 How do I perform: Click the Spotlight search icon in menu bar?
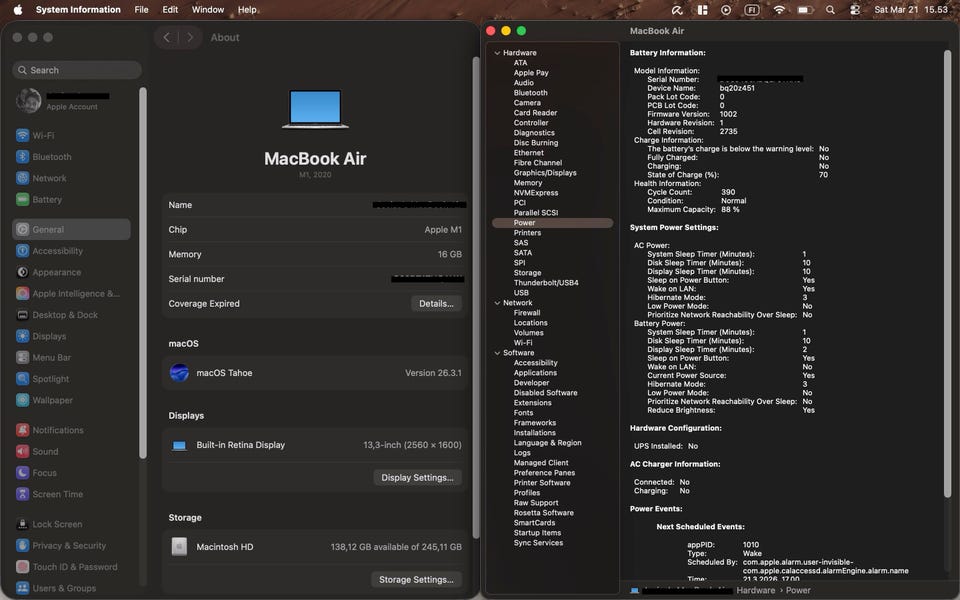coord(830,10)
